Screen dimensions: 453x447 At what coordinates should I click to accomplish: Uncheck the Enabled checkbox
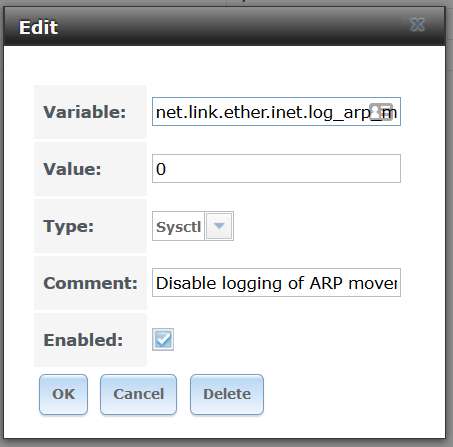163,340
